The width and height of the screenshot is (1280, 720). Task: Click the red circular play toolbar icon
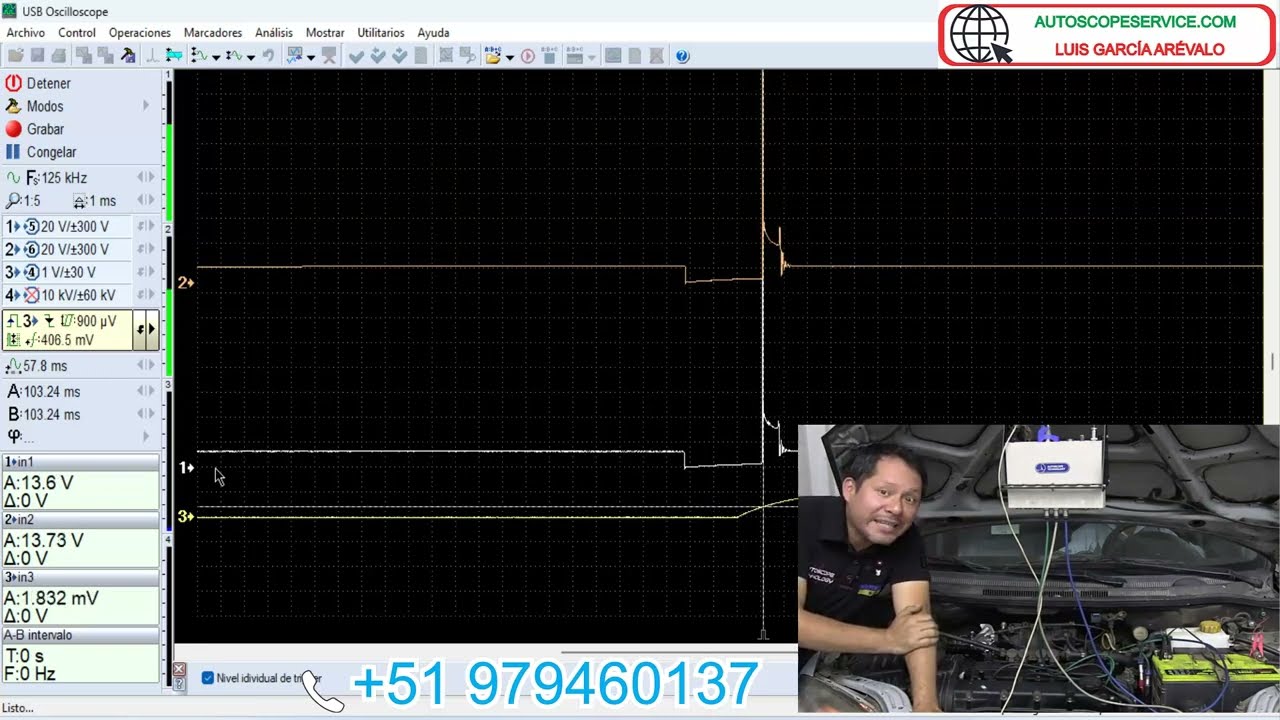coord(528,56)
